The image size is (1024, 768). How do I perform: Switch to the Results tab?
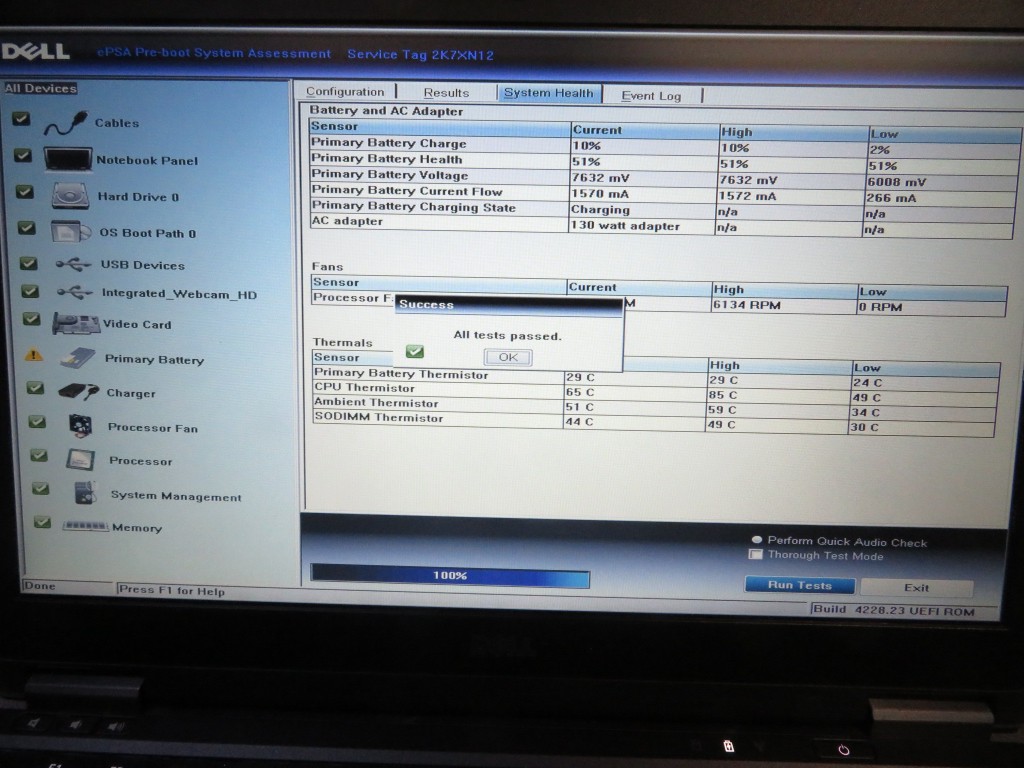point(446,93)
